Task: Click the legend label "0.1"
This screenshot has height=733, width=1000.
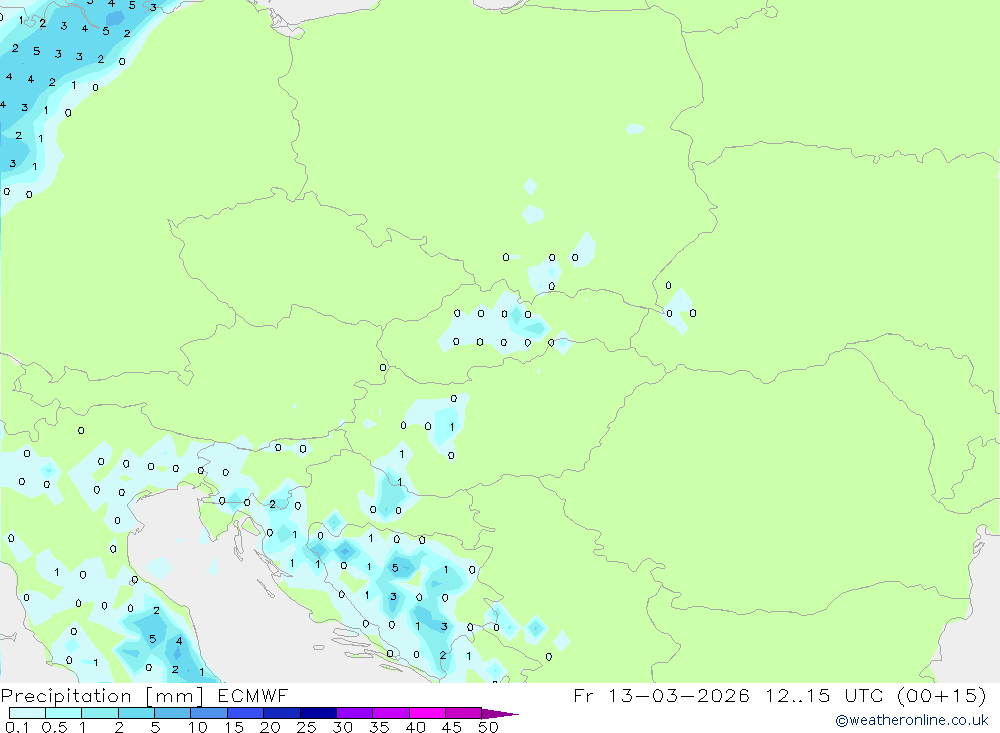Action: click(x=17, y=727)
